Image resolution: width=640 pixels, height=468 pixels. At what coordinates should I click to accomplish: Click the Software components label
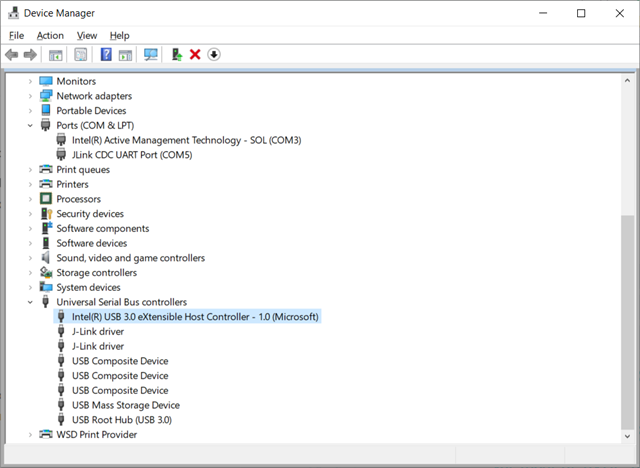103,228
